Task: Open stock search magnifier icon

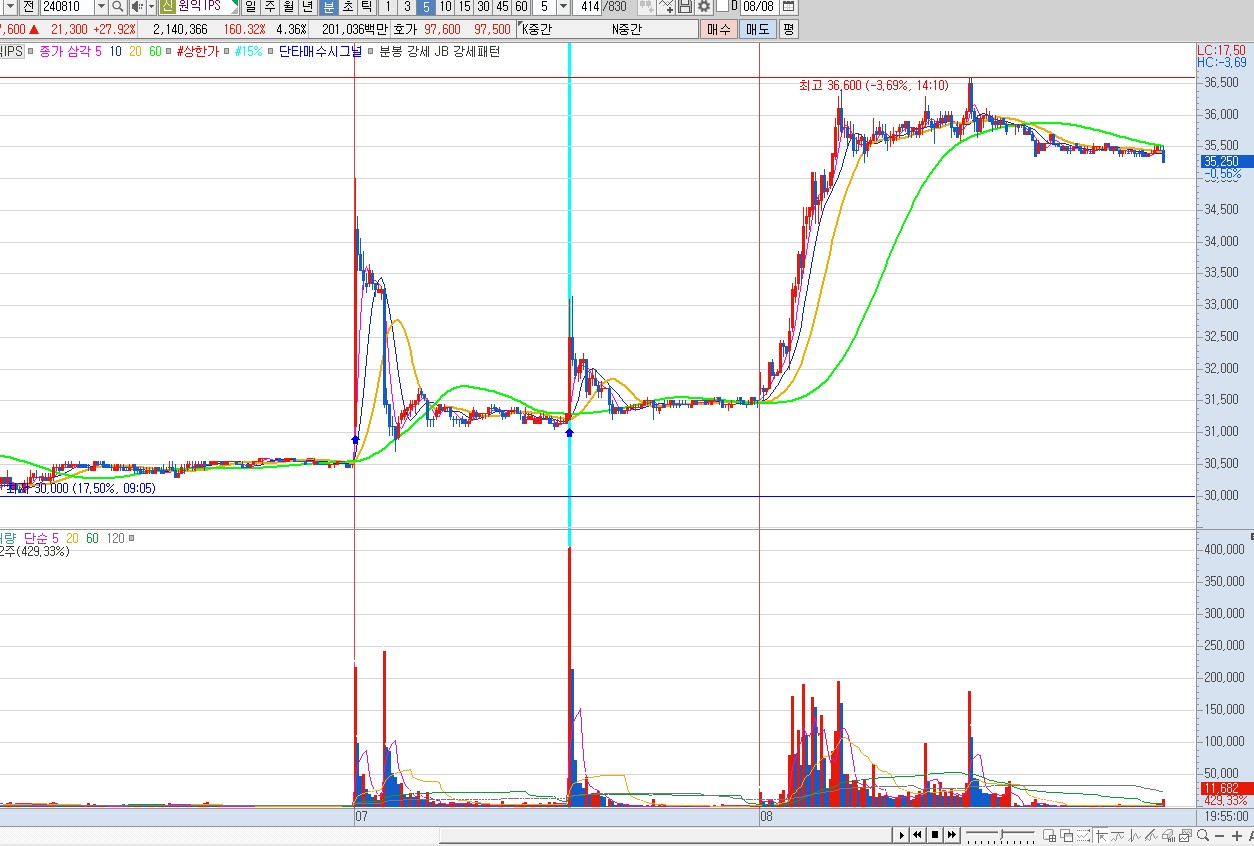Action: [118, 7]
